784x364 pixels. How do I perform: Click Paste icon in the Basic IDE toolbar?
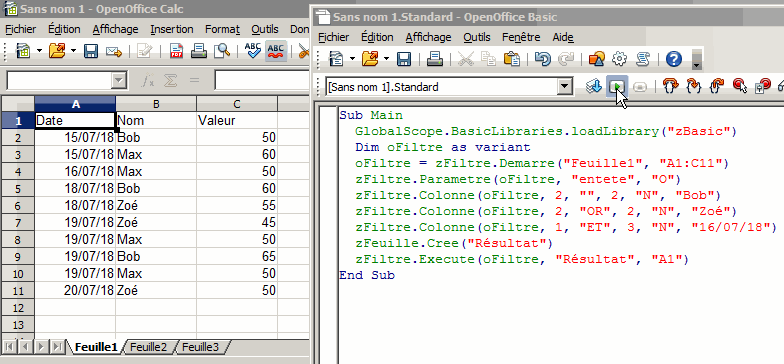[512, 60]
